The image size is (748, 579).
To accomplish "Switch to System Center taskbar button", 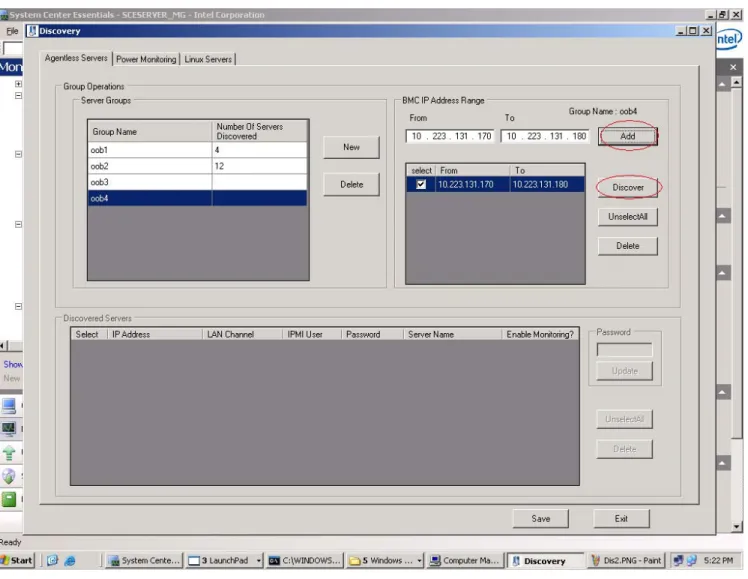I will pos(144,561).
